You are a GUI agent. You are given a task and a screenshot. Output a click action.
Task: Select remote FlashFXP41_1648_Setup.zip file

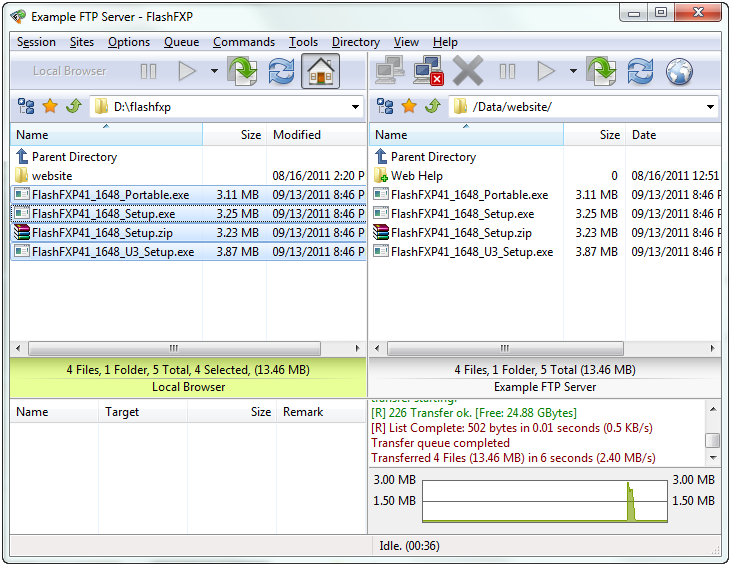pyautogui.click(x=546, y=233)
